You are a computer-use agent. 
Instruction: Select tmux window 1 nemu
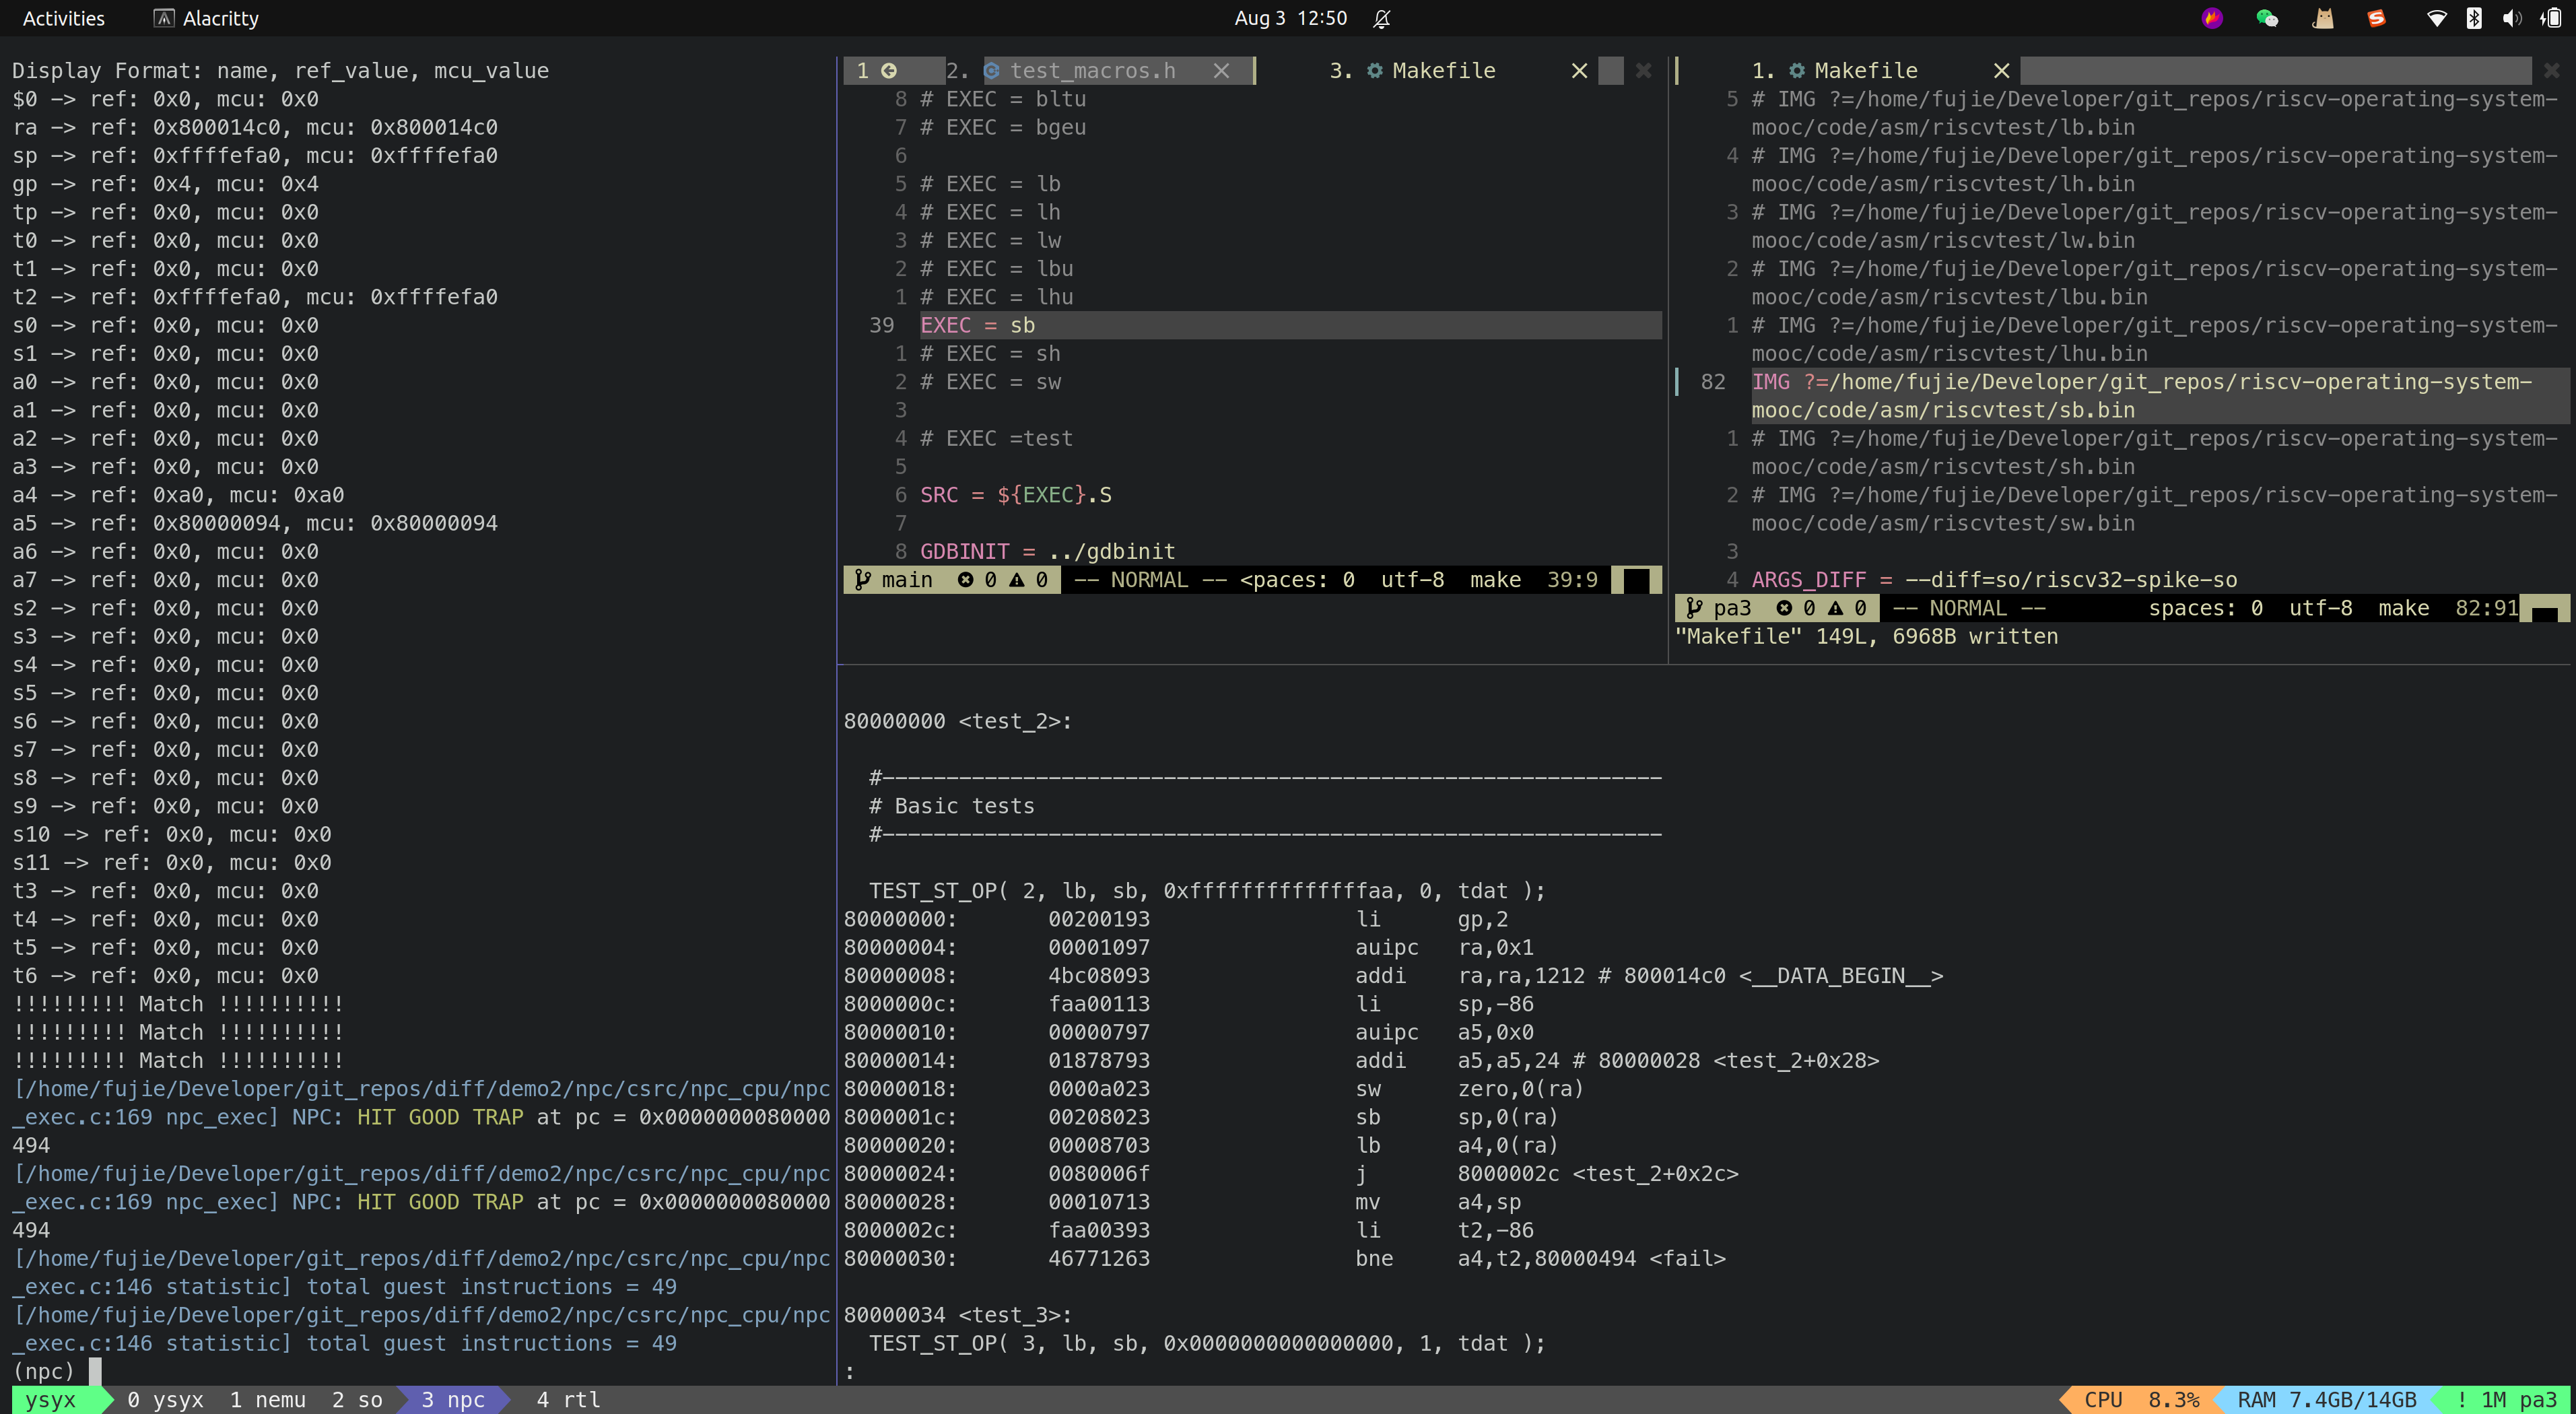coord(268,1400)
